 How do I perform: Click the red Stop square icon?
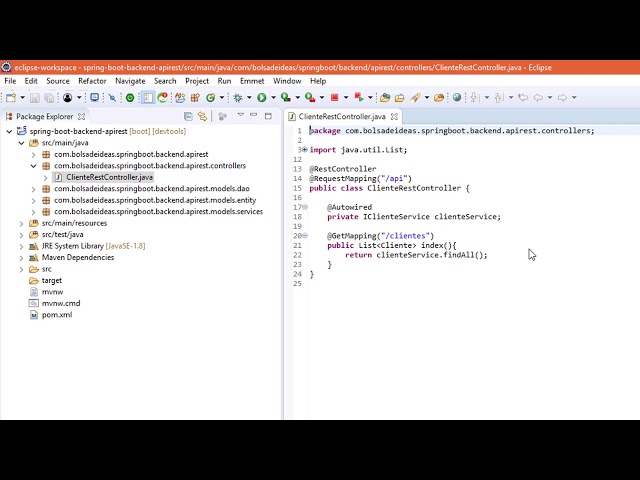pos(335,98)
